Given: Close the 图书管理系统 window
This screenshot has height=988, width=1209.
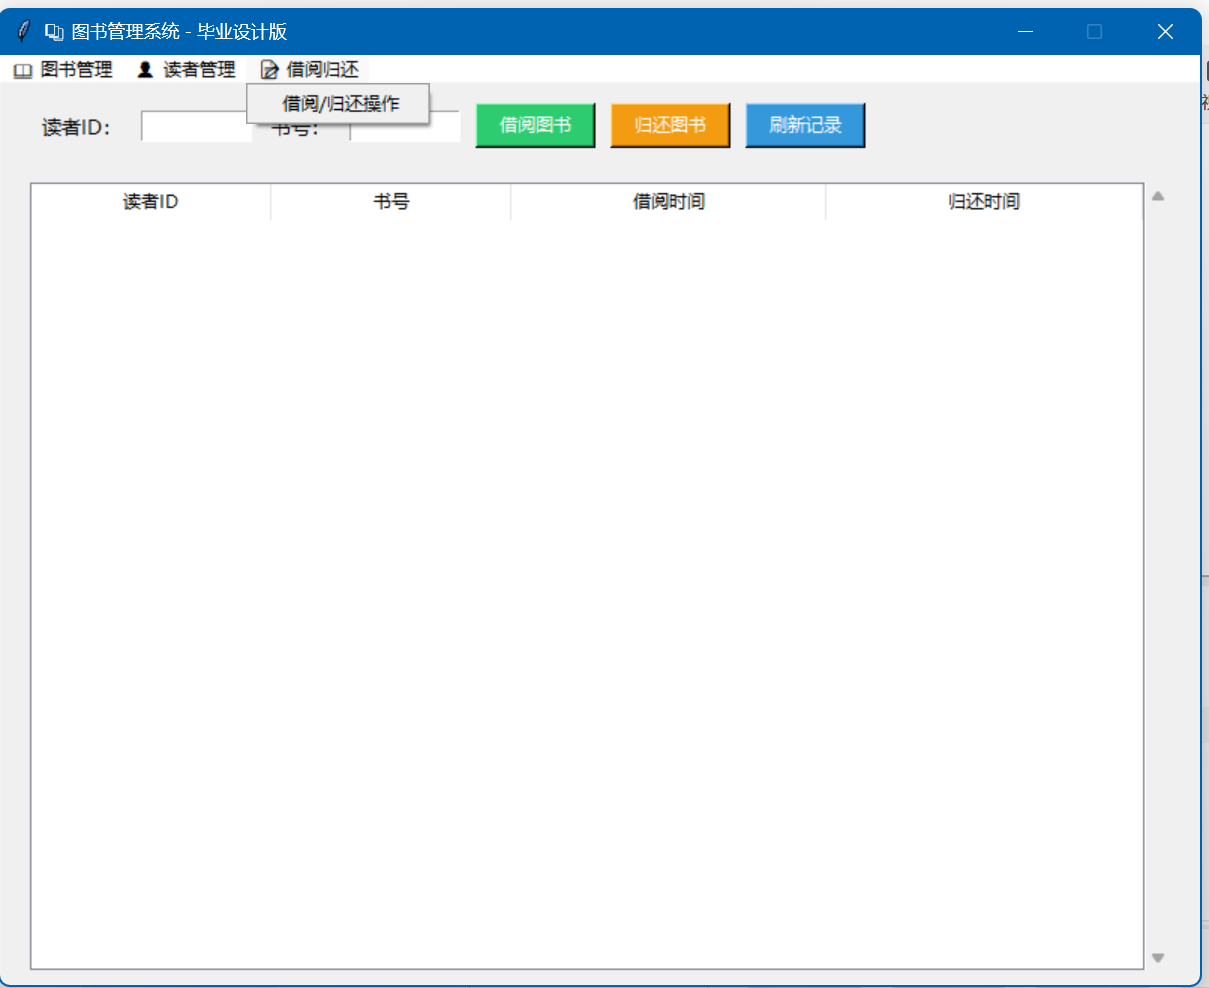Looking at the screenshot, I should point(1165,32).
